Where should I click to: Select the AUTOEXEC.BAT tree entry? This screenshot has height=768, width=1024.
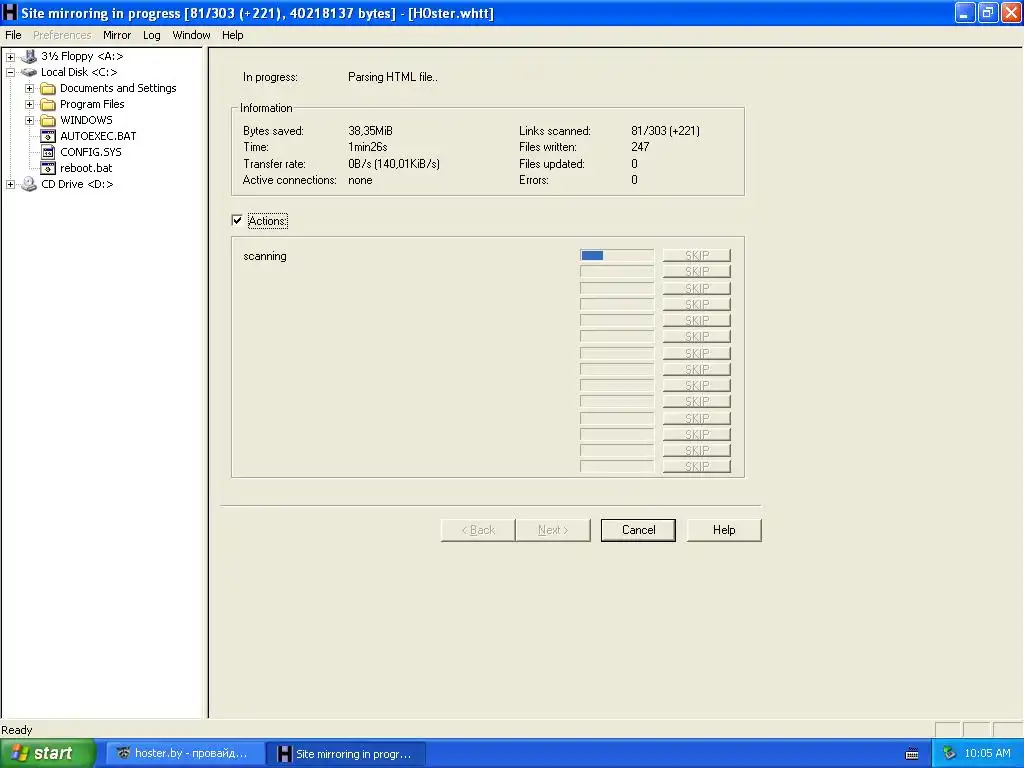coord(98,136)
